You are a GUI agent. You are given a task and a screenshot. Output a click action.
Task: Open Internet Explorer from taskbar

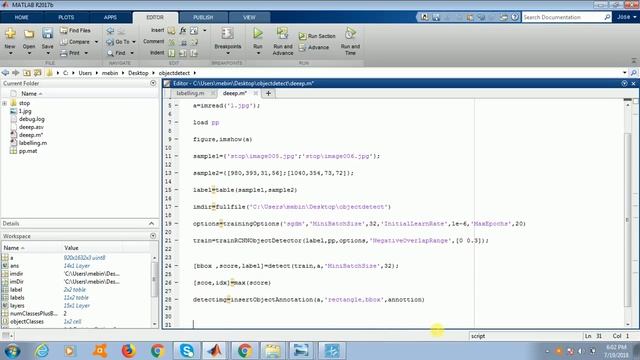tap(42, 351)
